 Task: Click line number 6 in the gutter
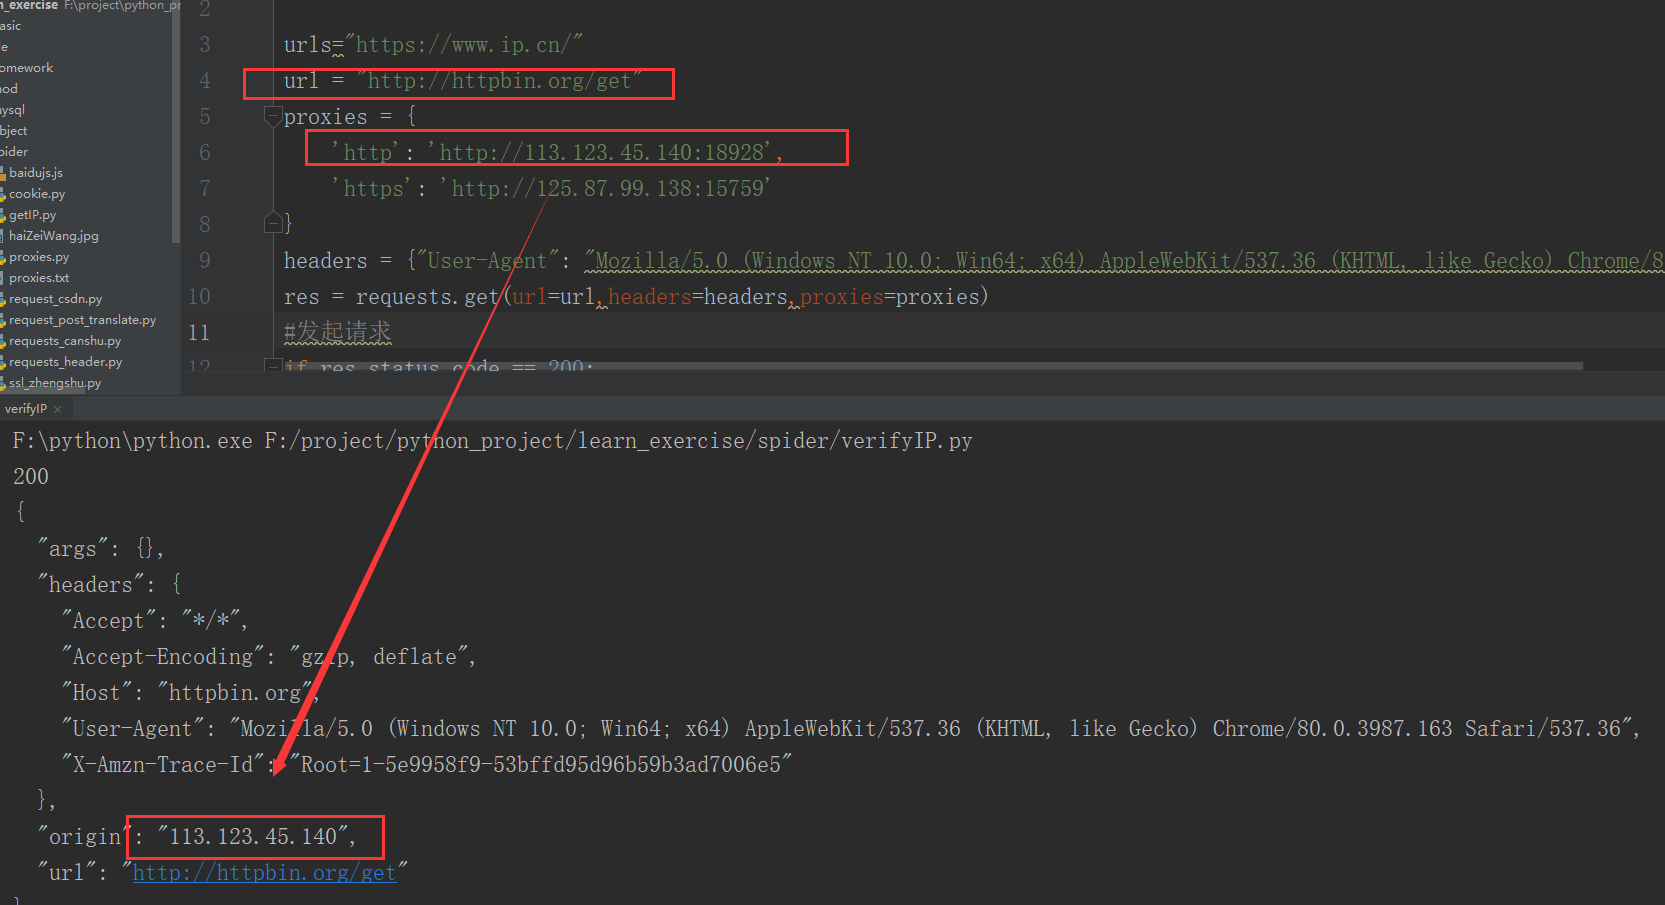click(205, 152)
